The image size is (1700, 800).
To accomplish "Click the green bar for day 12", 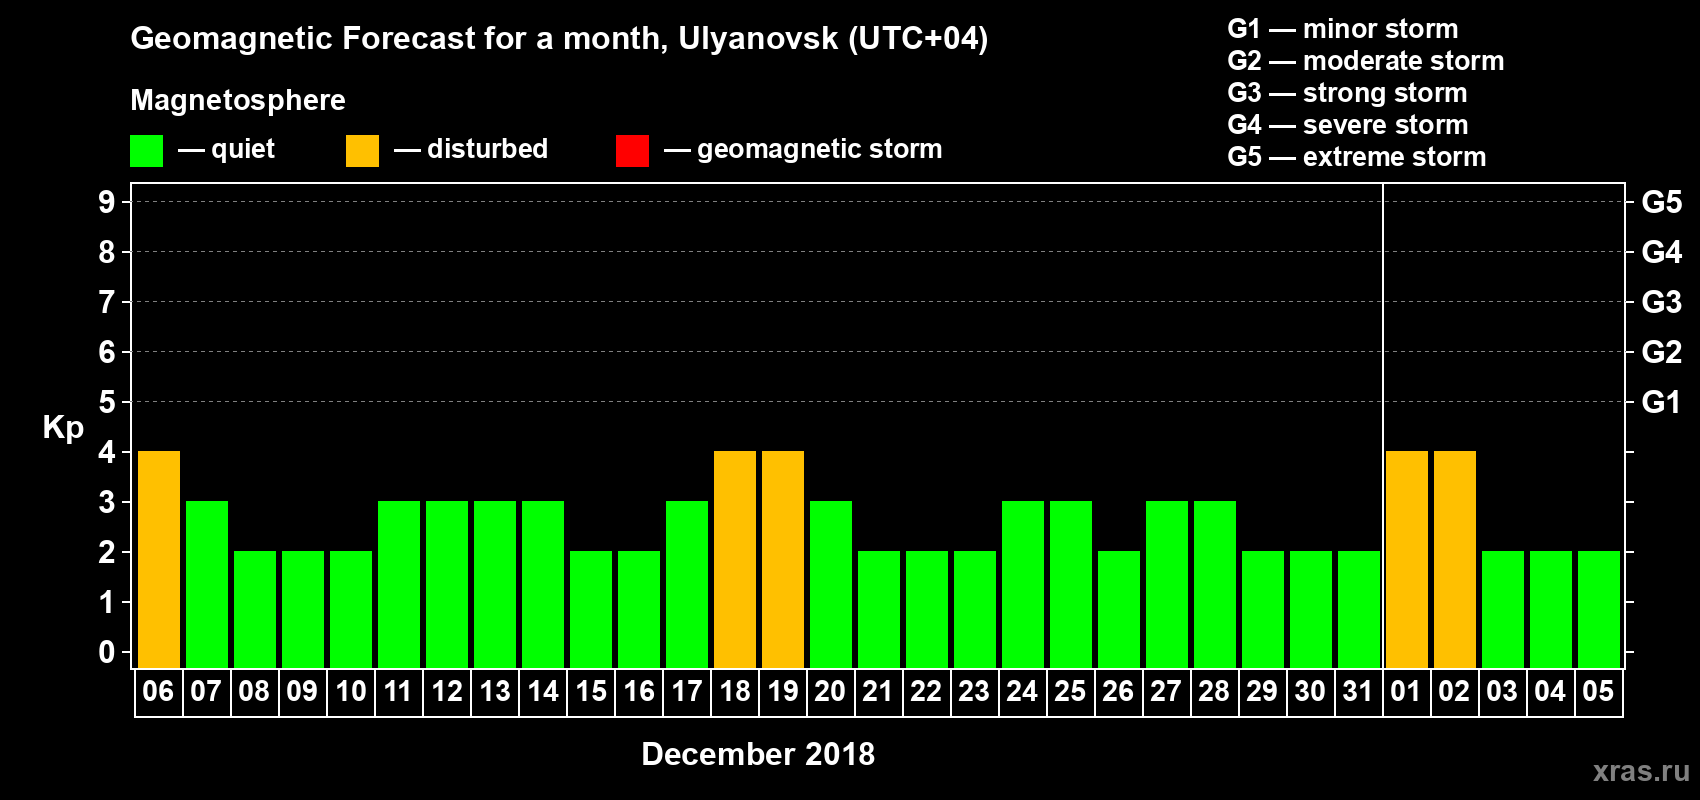I will point(447,585).
